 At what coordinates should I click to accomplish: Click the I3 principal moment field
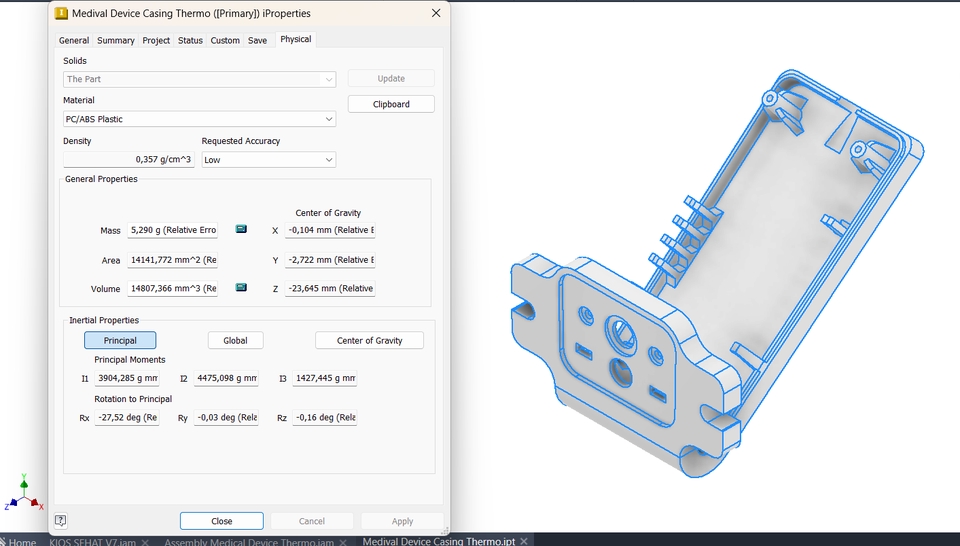(x=324, y=378)
